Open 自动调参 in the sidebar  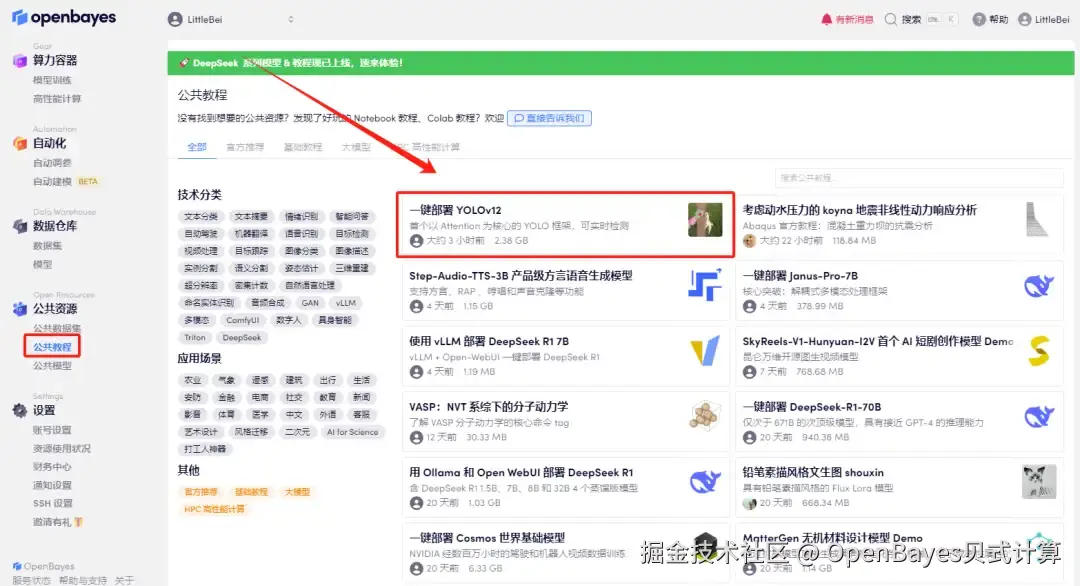pos(52,163)
